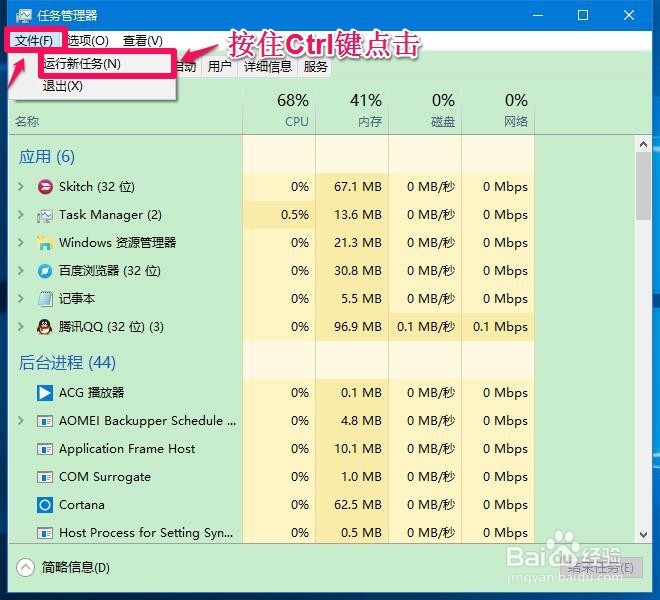The width and height of the screenshot is (660, 600).
Task: Click the 0.1 Mbps network cell for QQ
Action: coord(500,327)
